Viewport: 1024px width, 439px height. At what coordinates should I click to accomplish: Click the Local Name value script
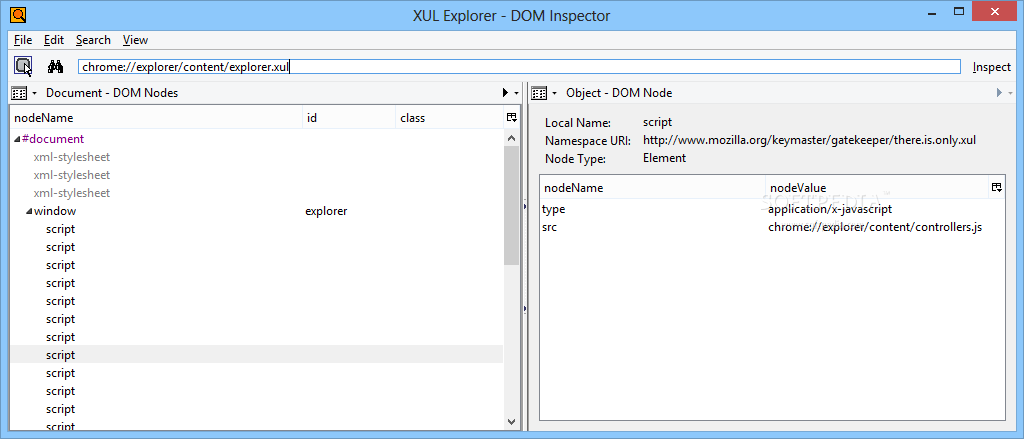657,122
